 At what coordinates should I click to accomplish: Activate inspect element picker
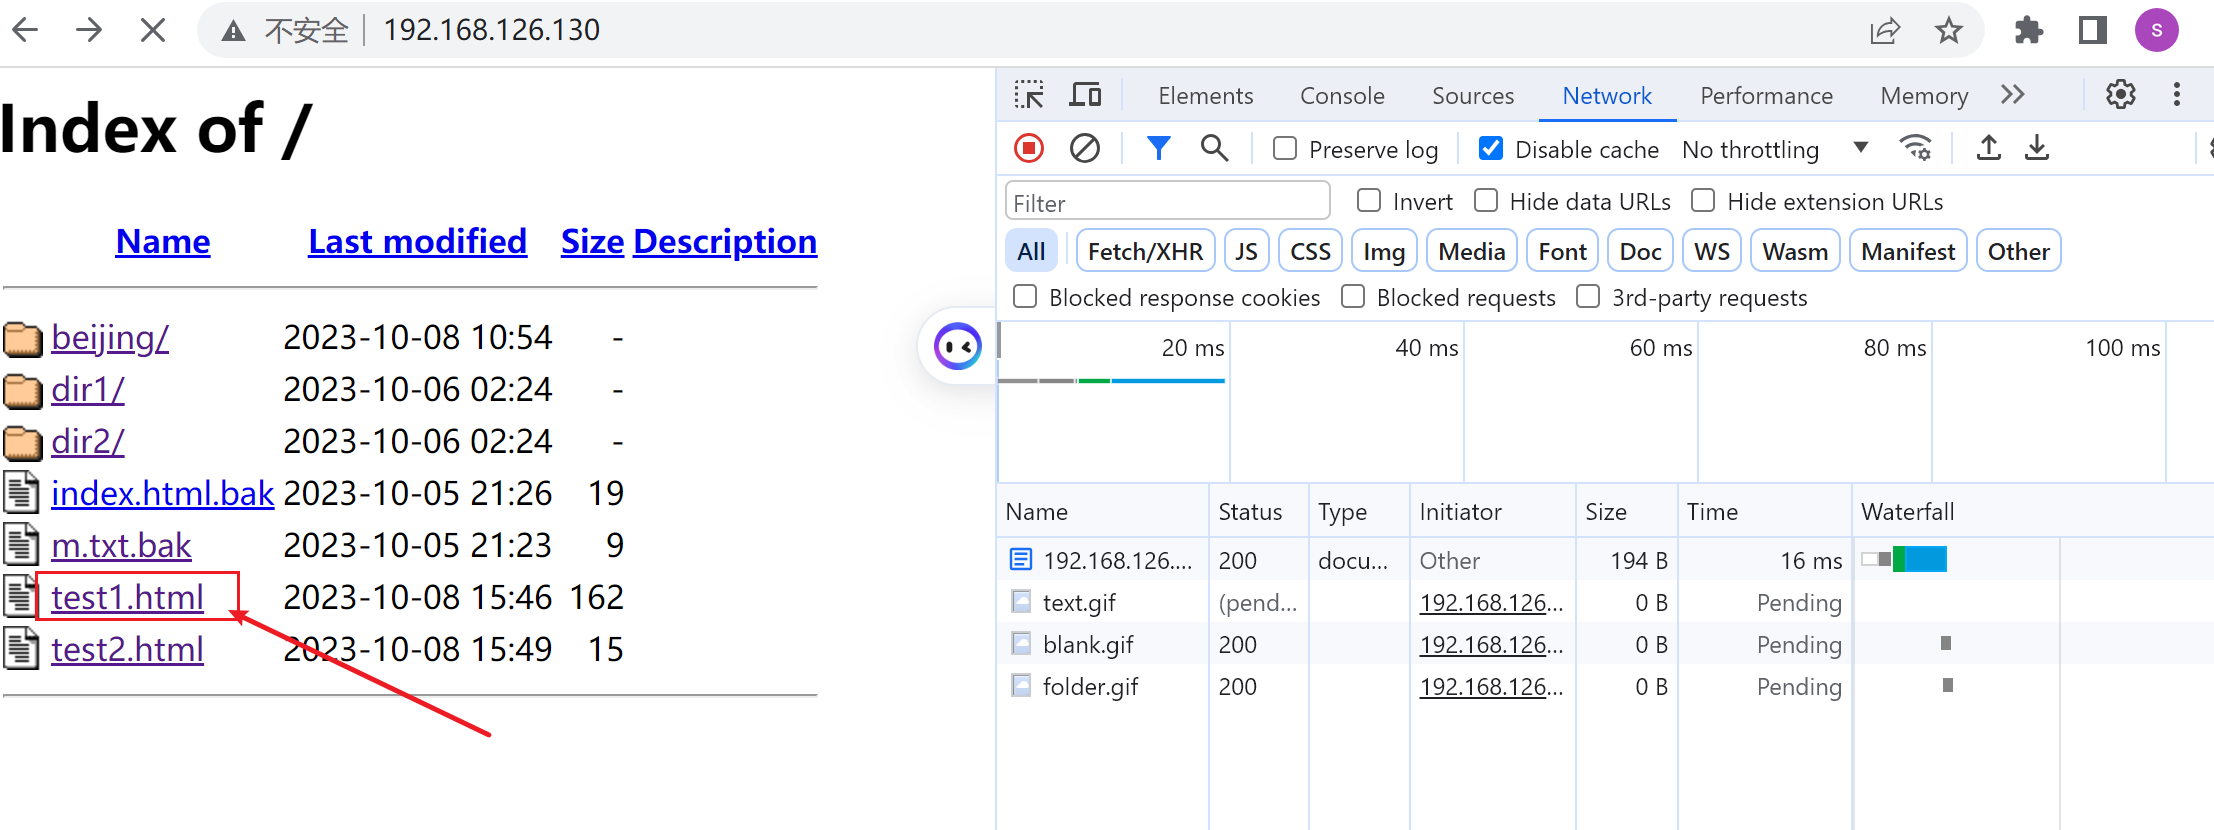1029,95
